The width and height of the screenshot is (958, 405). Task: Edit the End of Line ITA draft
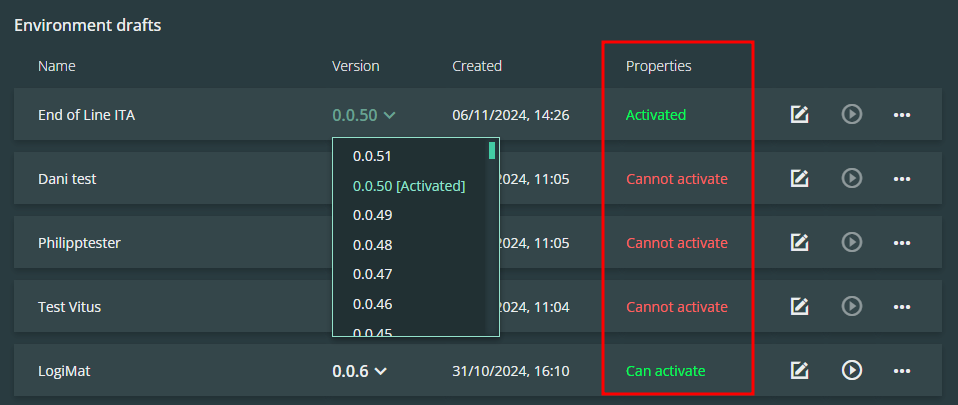pyautogui.click(x=799, y=114)
